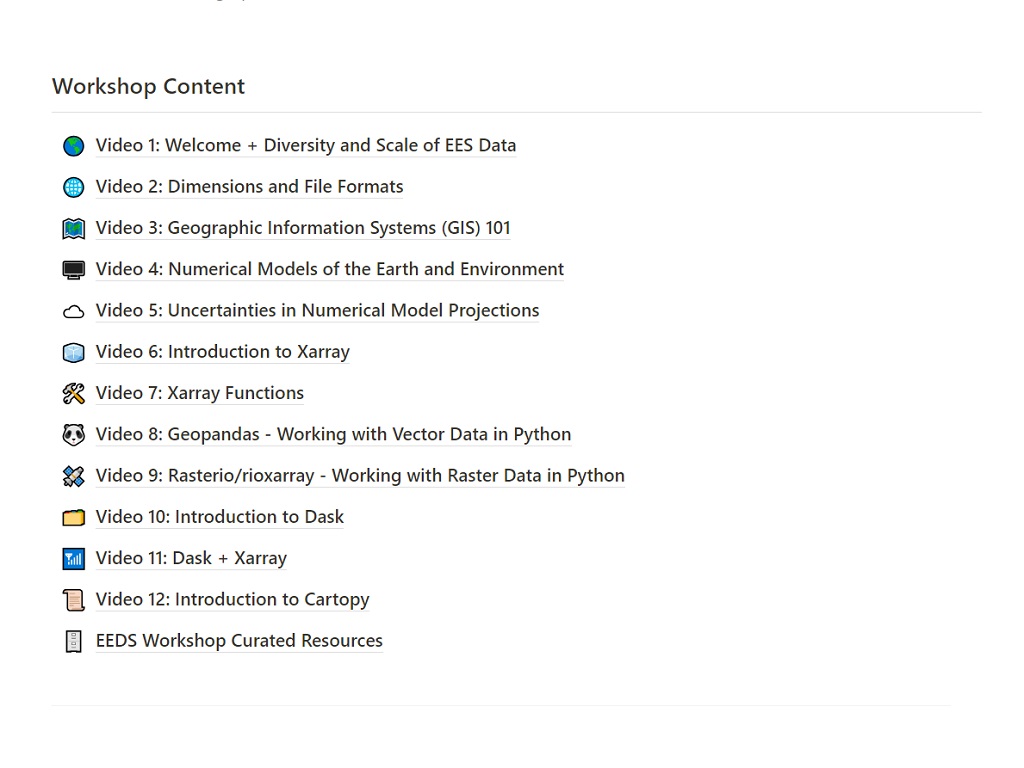1024x768 pixels.
Task: Click the cloud icon beside Video 5
Action: coord(73,311)
